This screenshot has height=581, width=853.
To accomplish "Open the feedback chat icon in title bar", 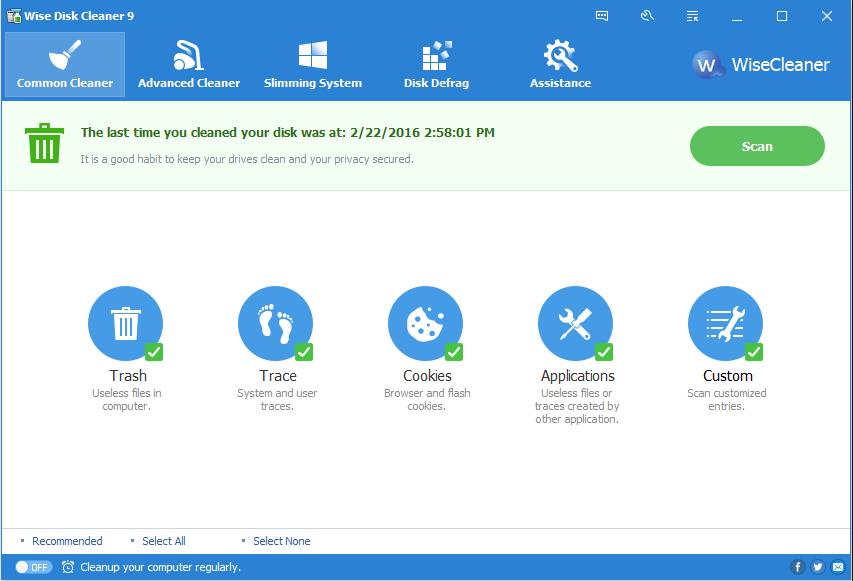I will coord(602,16).
